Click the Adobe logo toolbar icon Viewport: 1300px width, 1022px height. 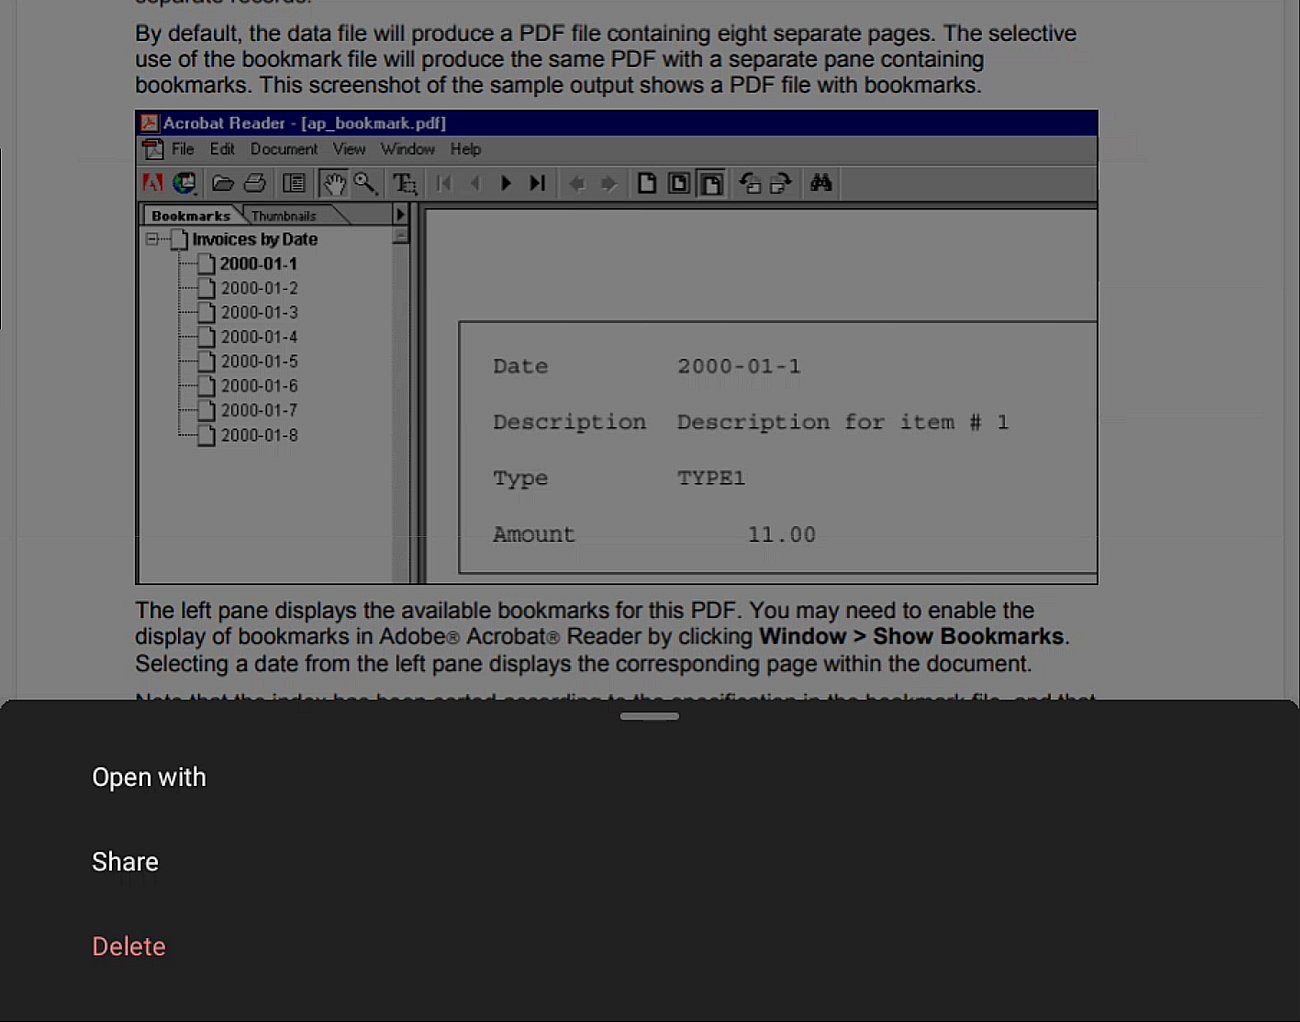pos(153,183)
